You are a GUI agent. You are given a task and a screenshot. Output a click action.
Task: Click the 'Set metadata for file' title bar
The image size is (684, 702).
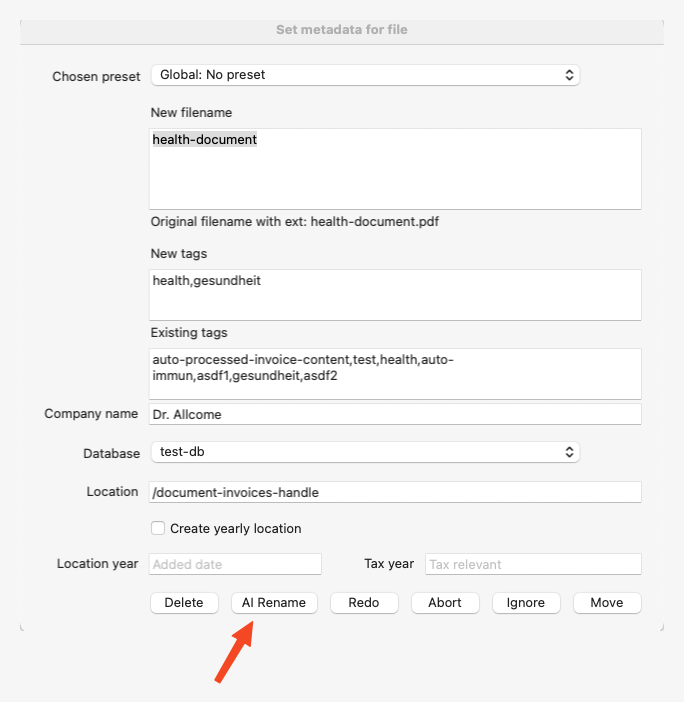tap(342, 30)
